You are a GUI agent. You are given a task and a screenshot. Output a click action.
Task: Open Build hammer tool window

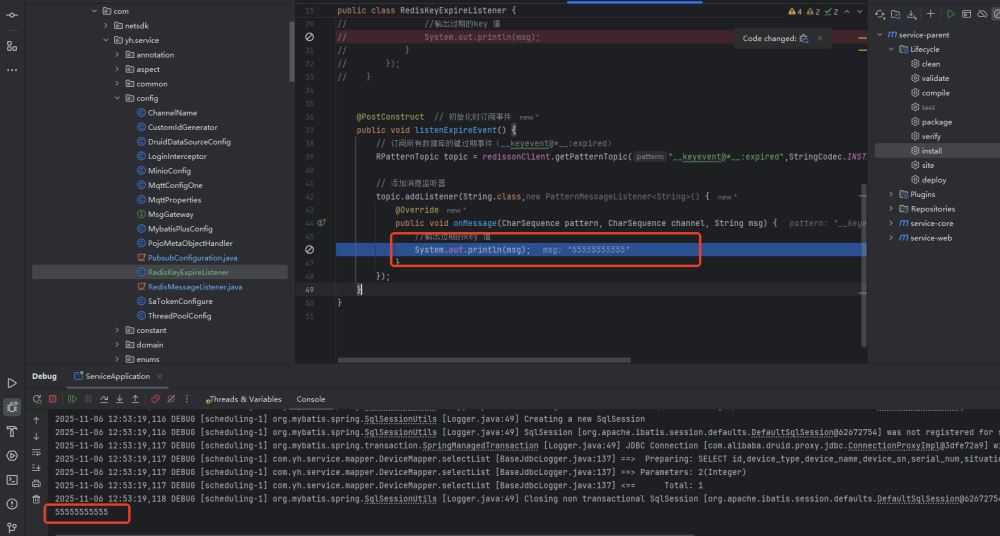pyautogui.click(x=11, y=431)
